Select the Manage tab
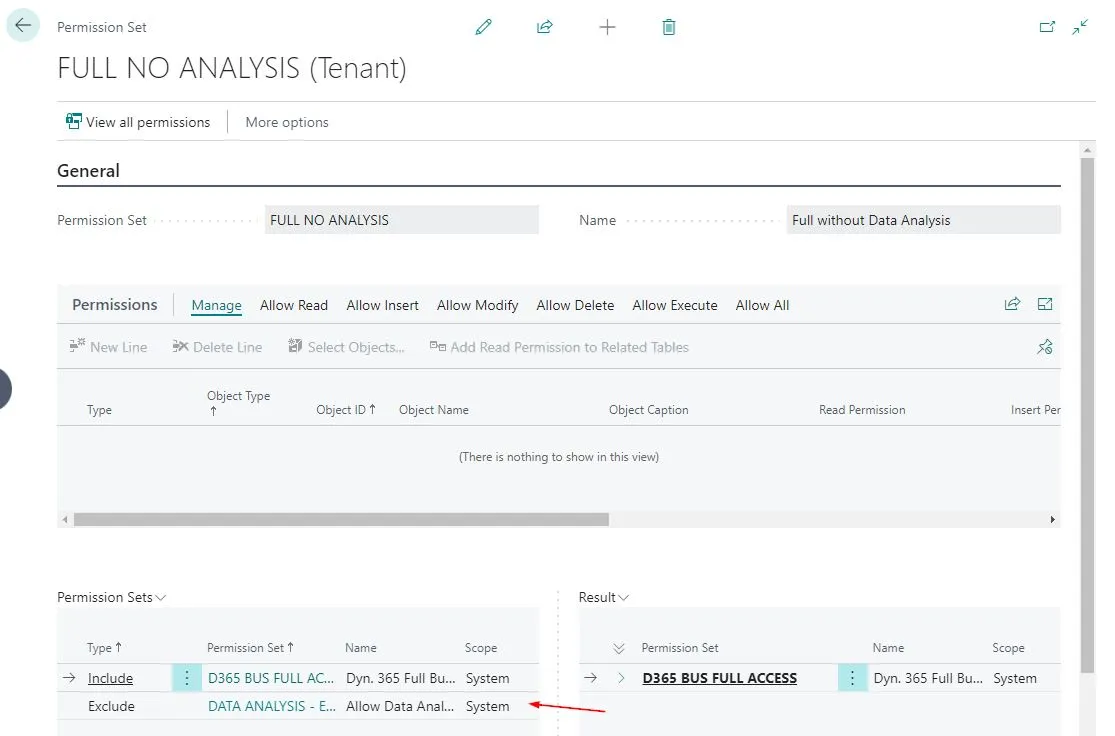The height and width of the screenshot is (736, 1115). coord(216,305)
